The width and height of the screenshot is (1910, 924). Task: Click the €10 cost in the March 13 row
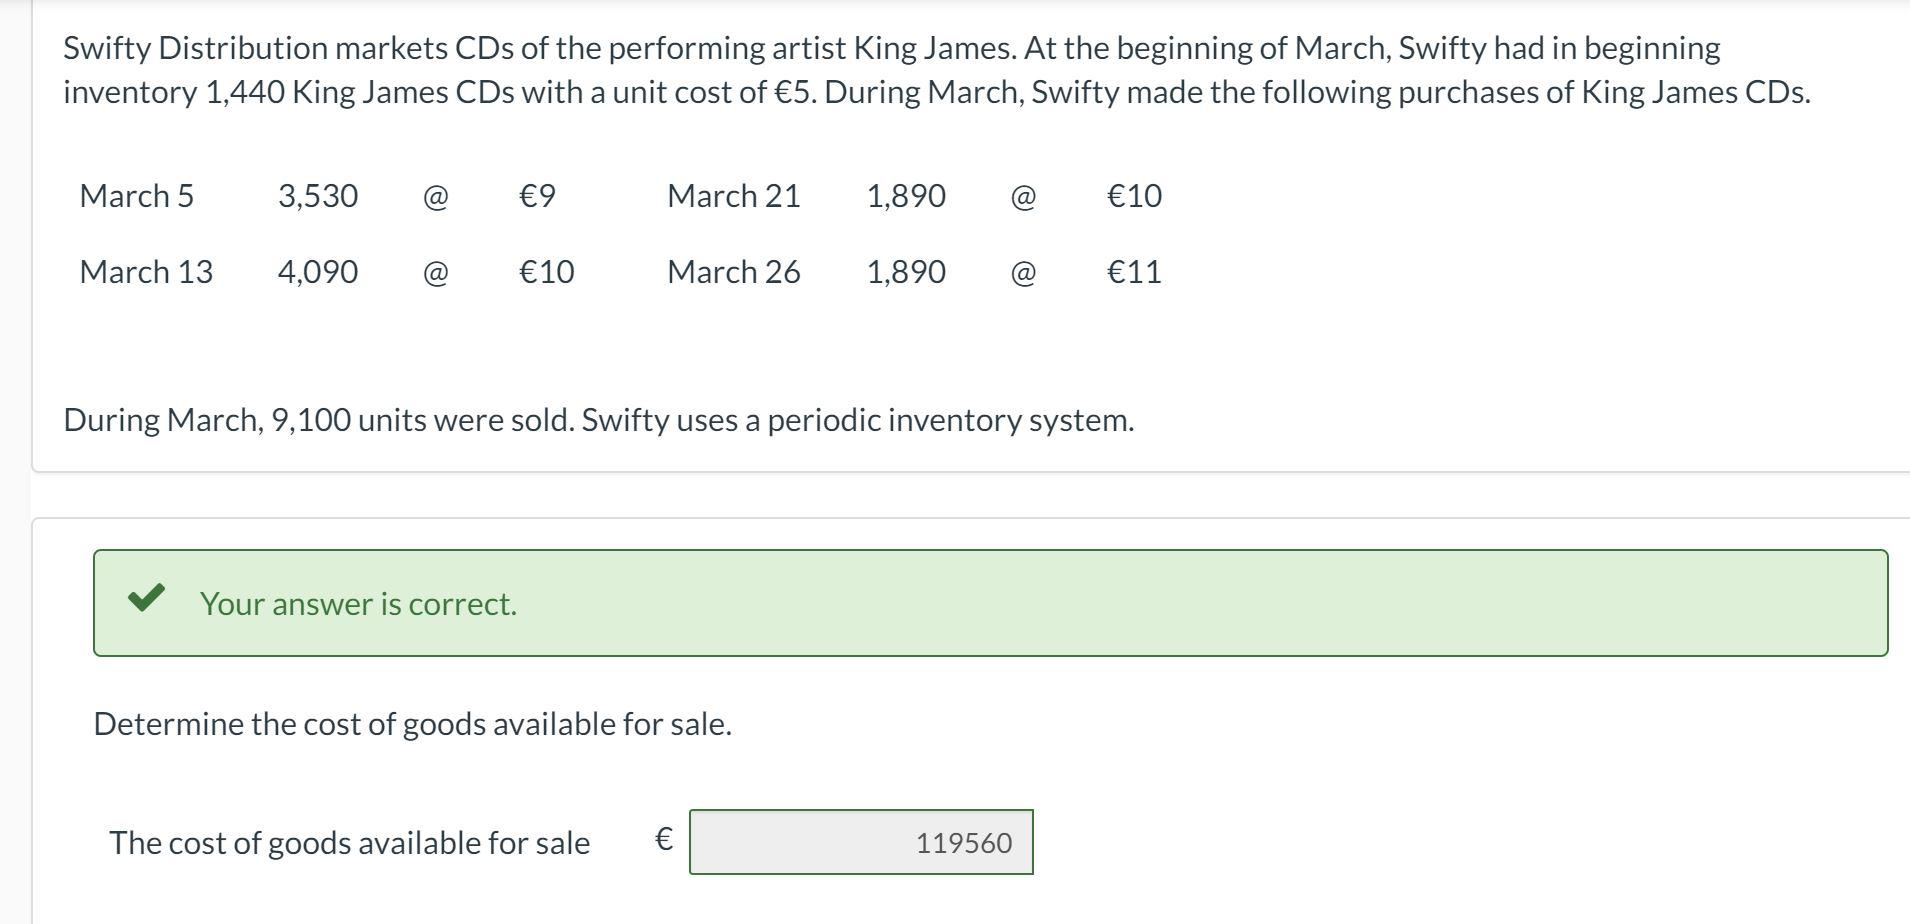[x=546, y=272]
